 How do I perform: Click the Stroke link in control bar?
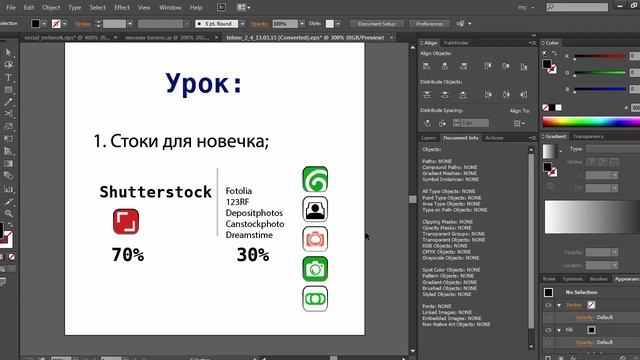coord(83,24)
